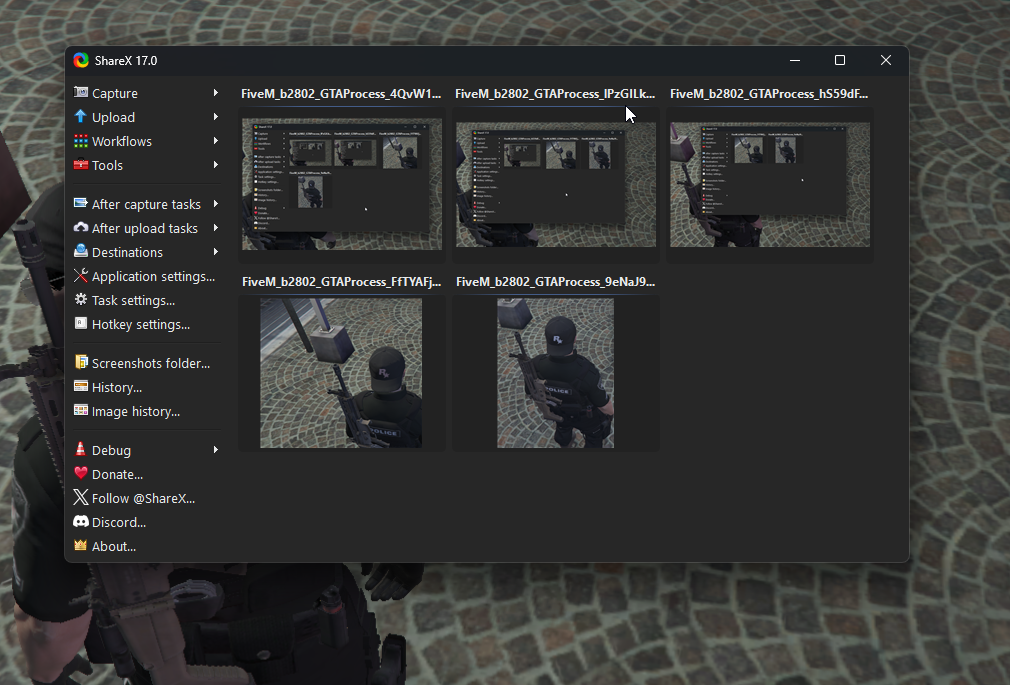Click file name FiveM_b2802_GTAProcess_IPzGILk...

coord(555,93)
